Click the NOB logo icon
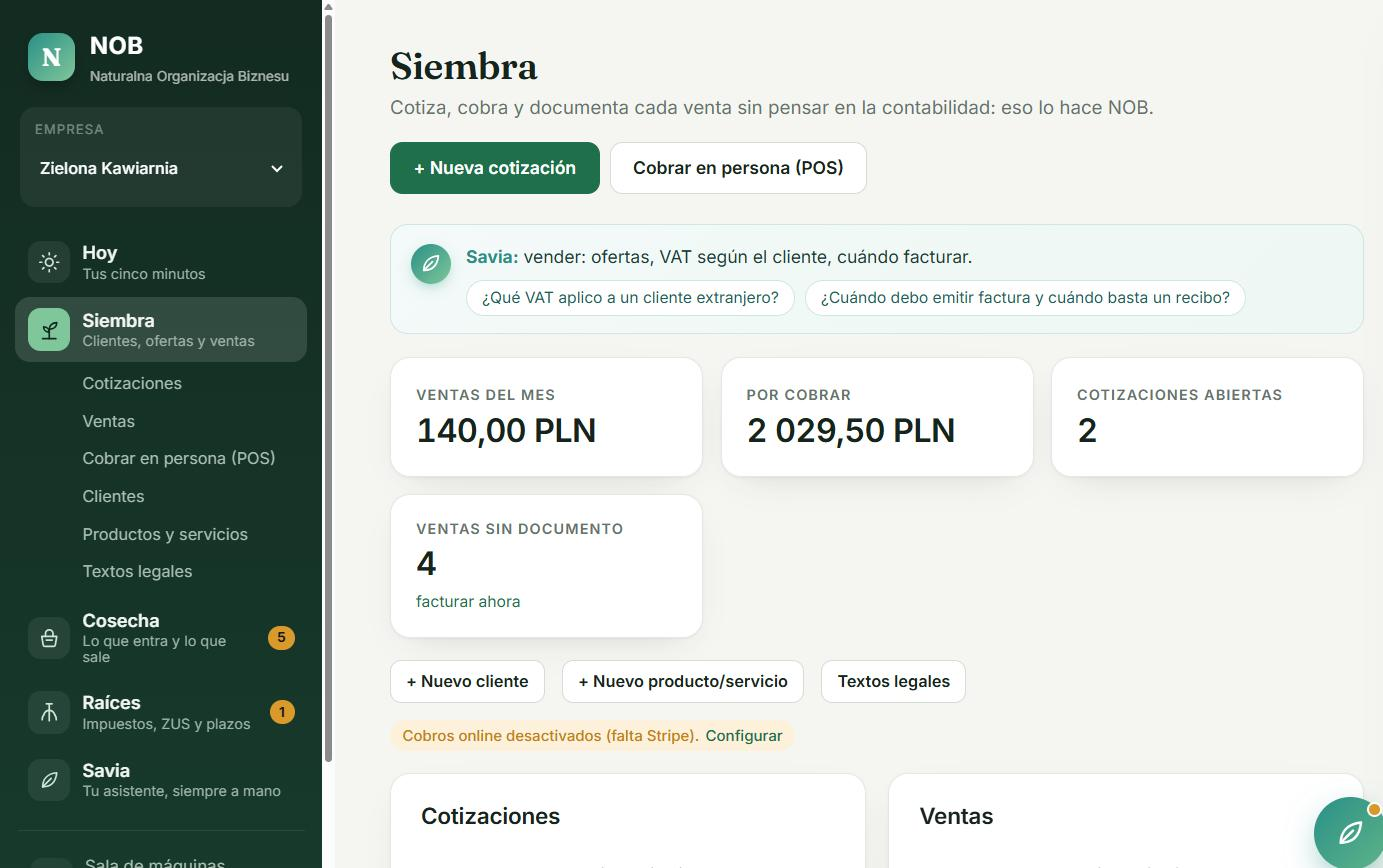 pyautogui.click(x=51, y=57)
